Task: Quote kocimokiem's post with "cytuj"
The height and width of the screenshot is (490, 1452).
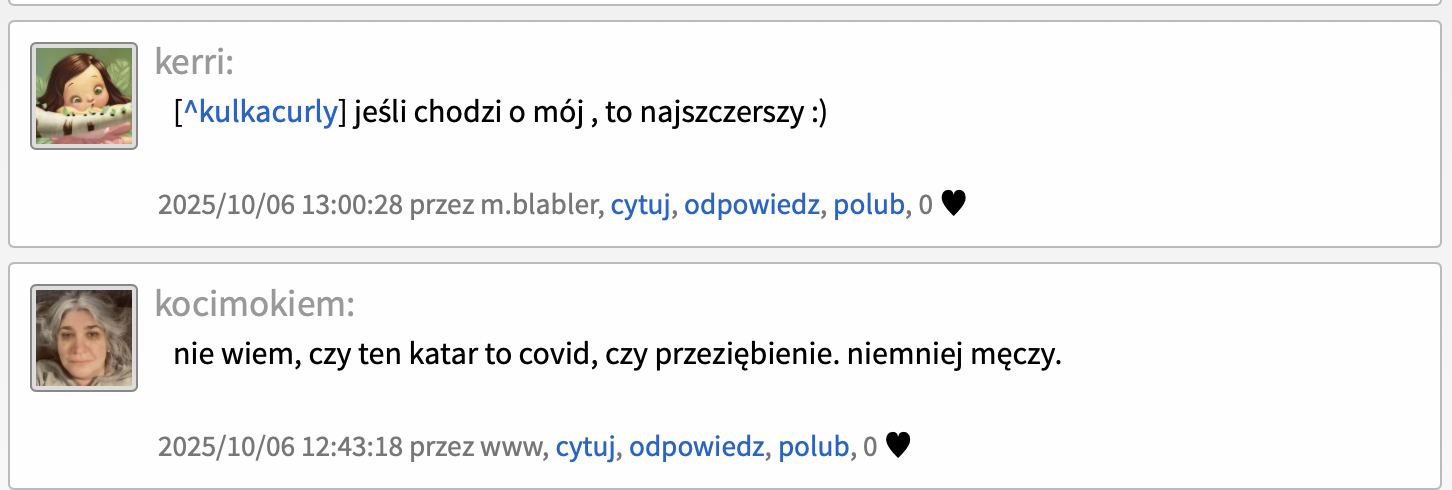Action: point(586,447)
